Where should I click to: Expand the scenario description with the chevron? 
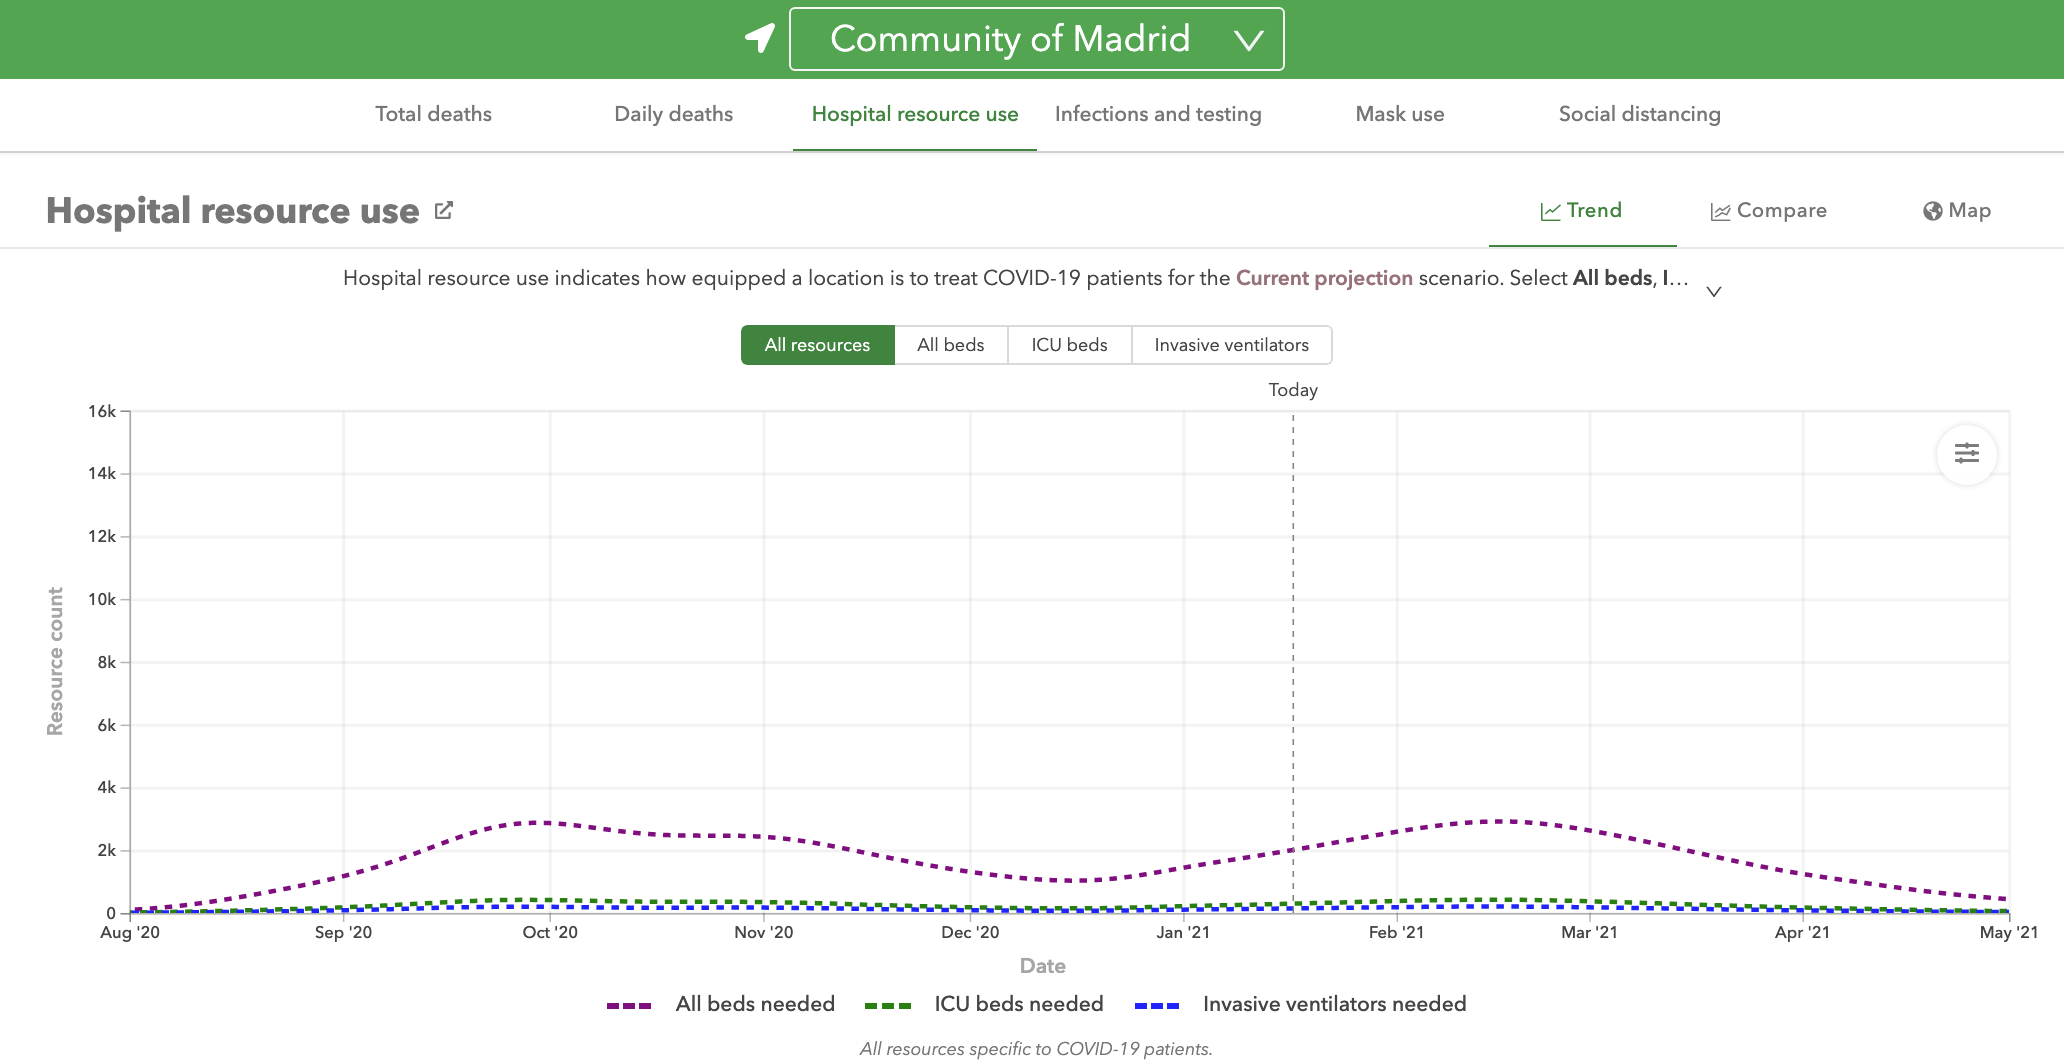[x=1713, y=290]
